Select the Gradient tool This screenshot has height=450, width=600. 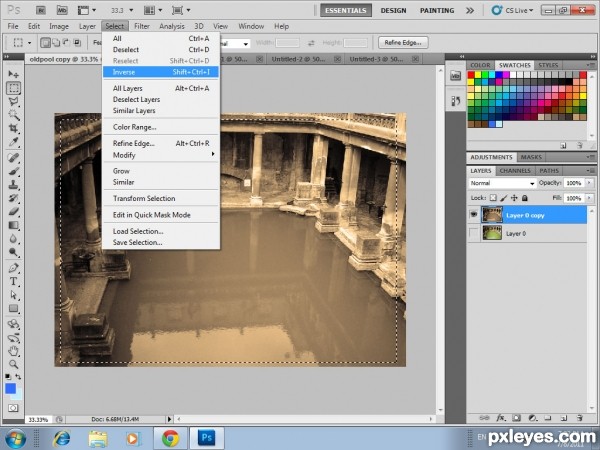(x=13, y=225)
